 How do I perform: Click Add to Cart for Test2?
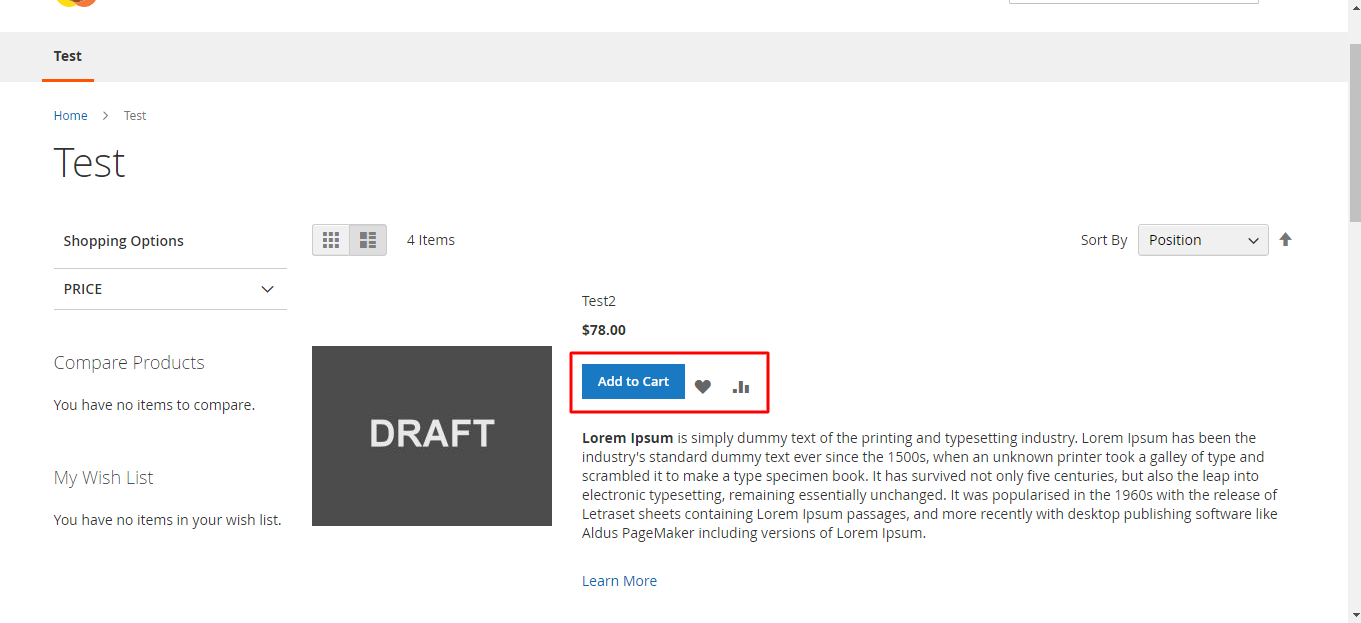point(632,381)
